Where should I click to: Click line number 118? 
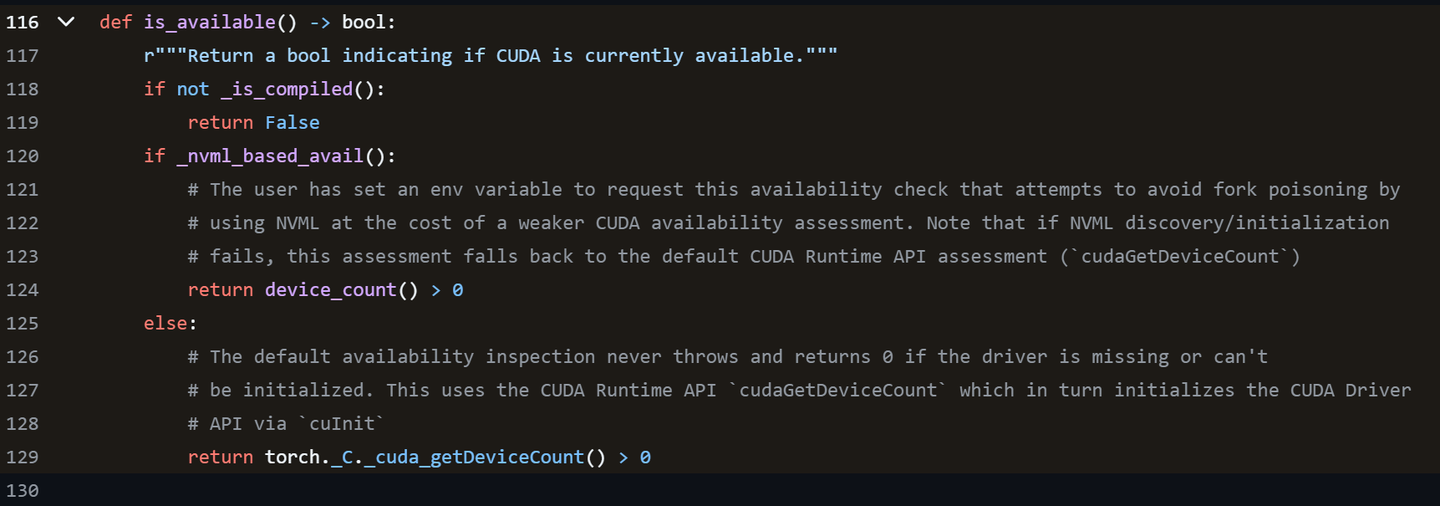22,89
